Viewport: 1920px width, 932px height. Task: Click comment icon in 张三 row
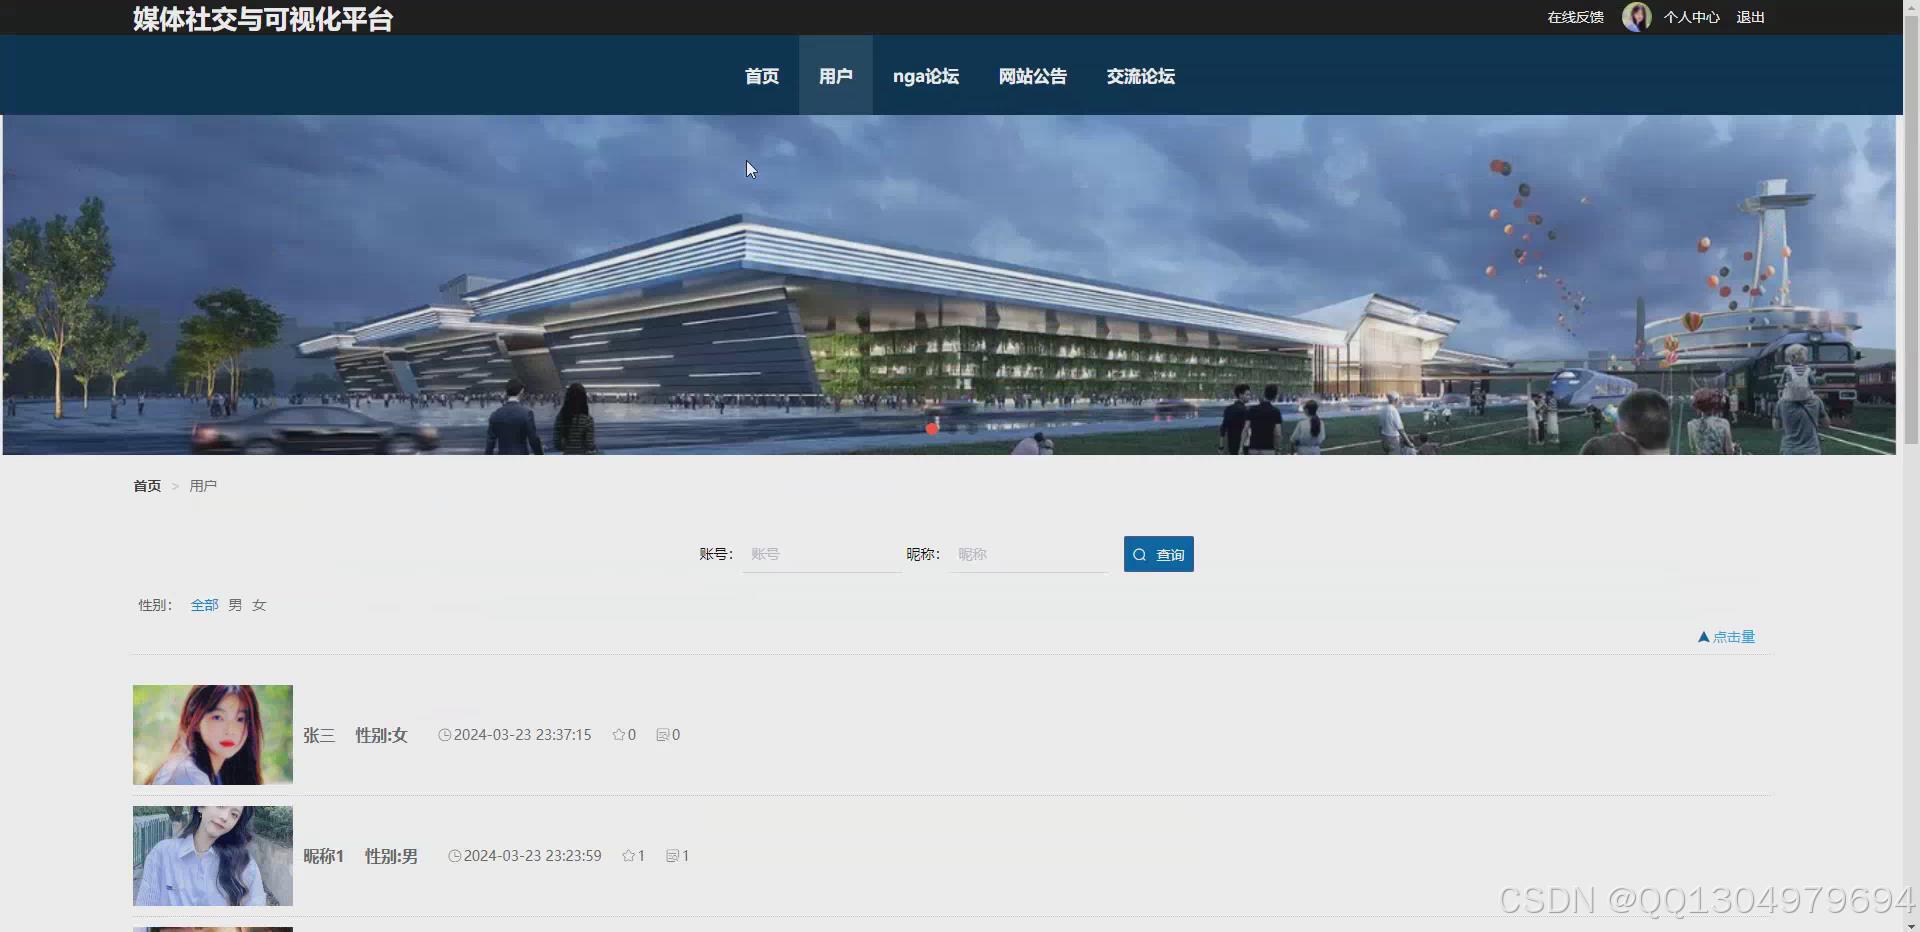tap(662, 735)
